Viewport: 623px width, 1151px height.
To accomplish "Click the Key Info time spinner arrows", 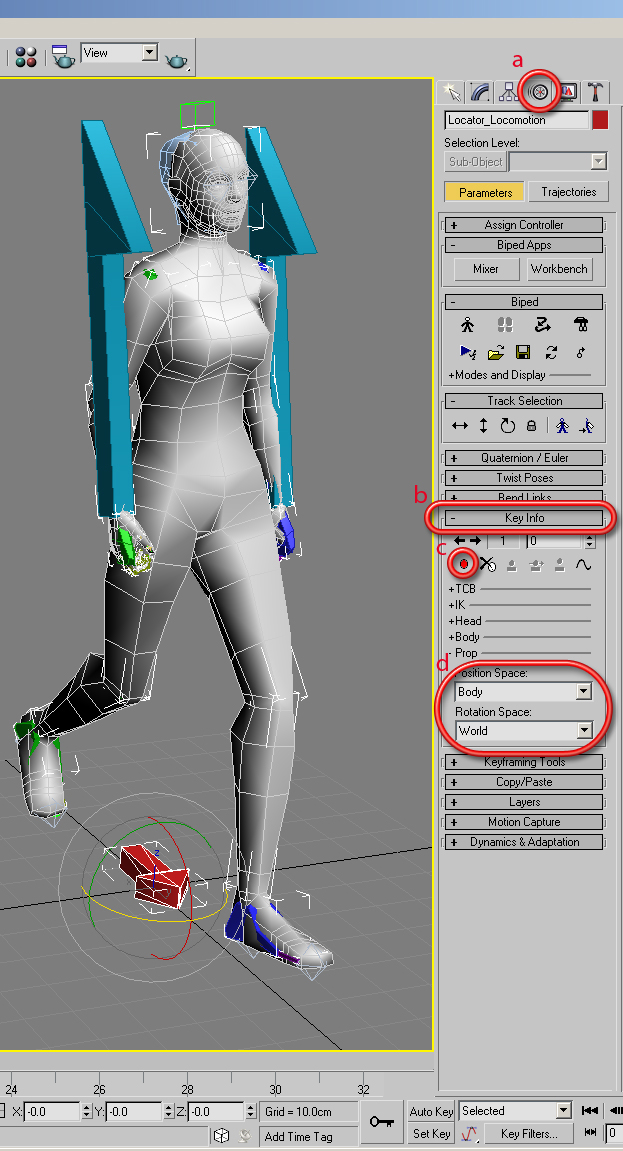I will [x=590, y=542].
